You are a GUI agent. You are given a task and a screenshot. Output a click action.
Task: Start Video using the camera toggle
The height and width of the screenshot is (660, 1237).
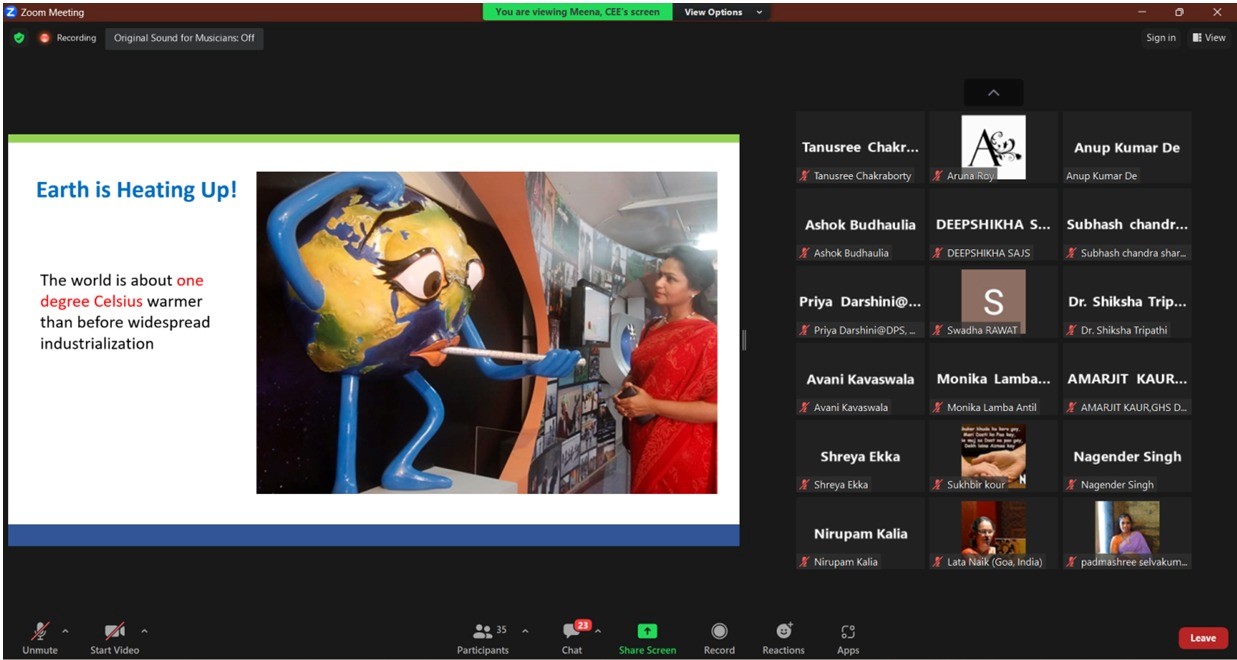(114, 631)
